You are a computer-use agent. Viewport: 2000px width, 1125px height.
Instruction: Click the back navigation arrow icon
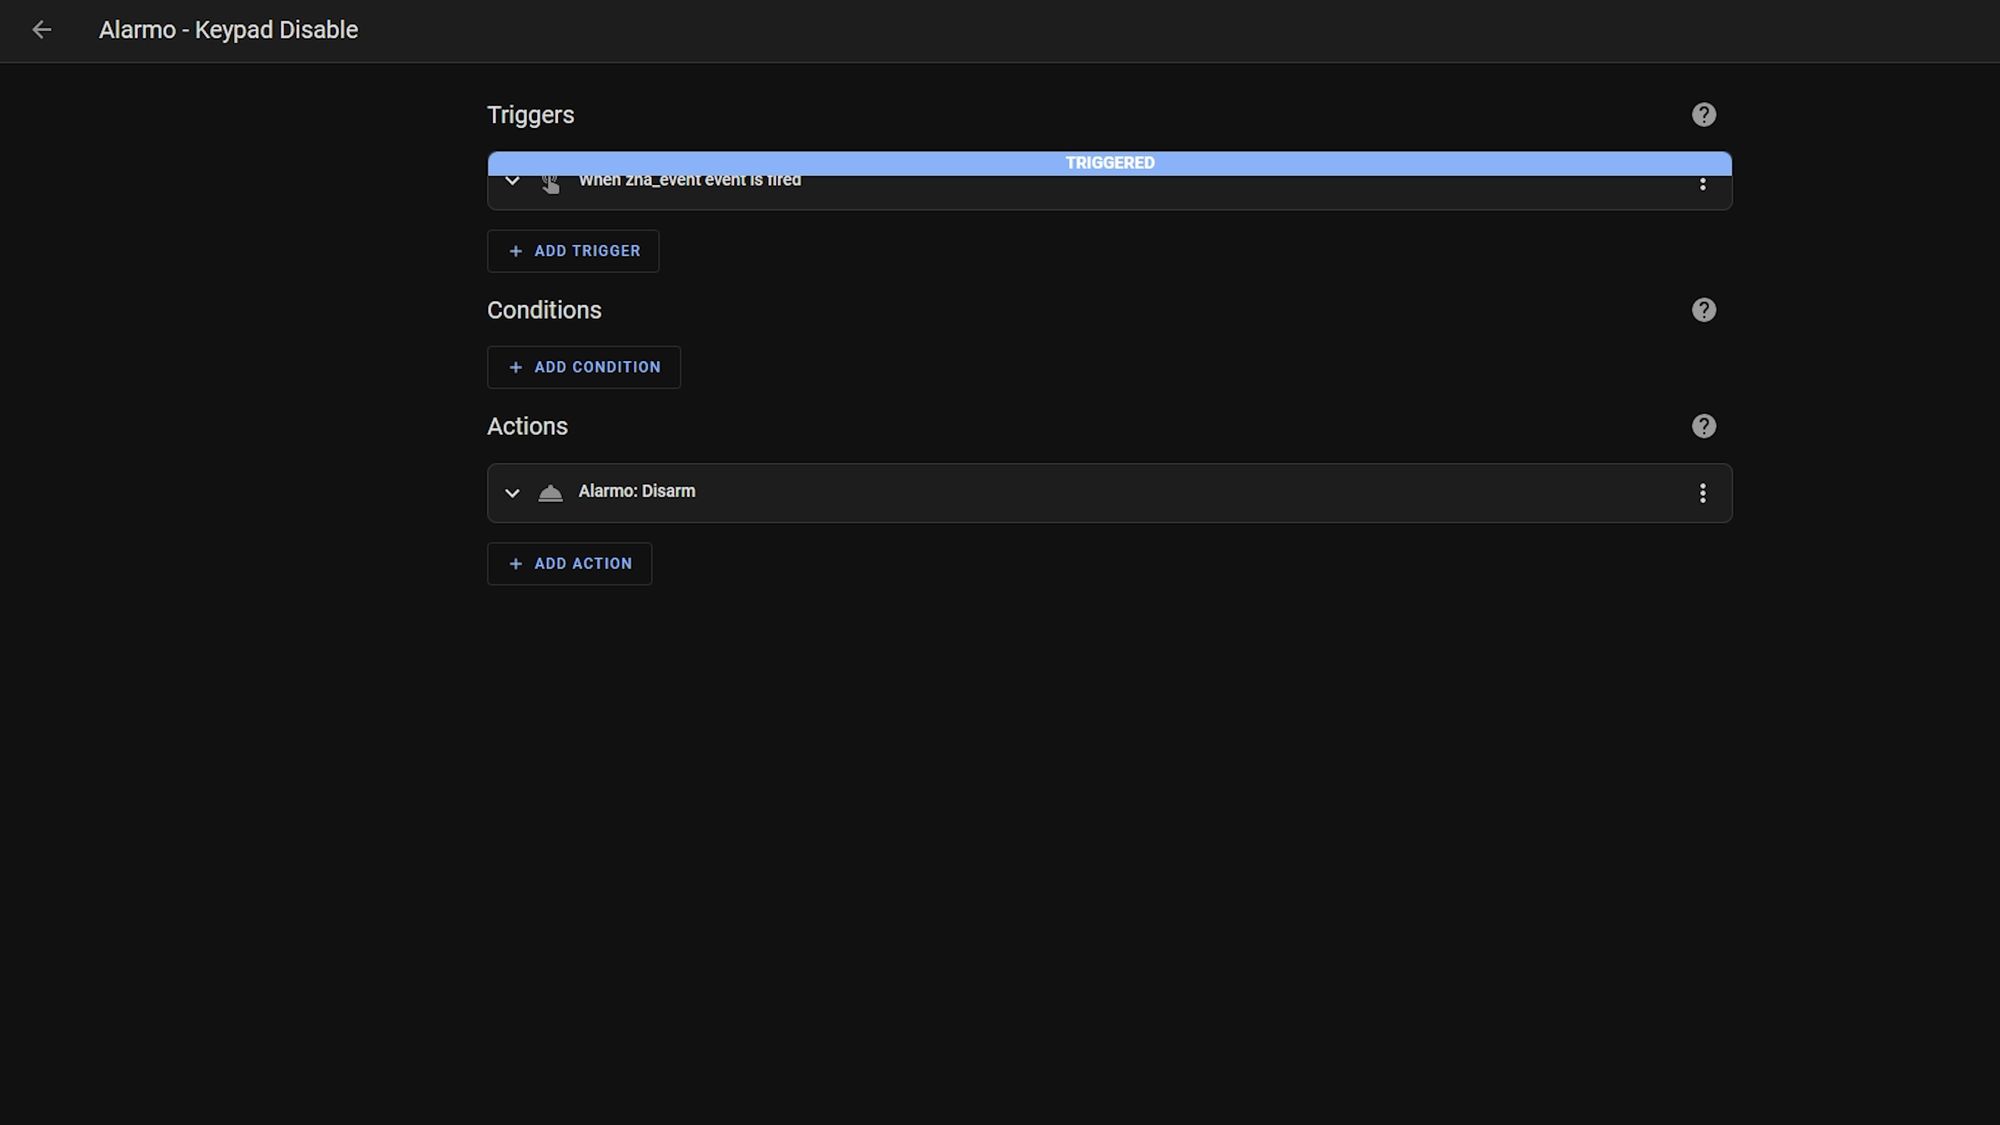point(40,30)
